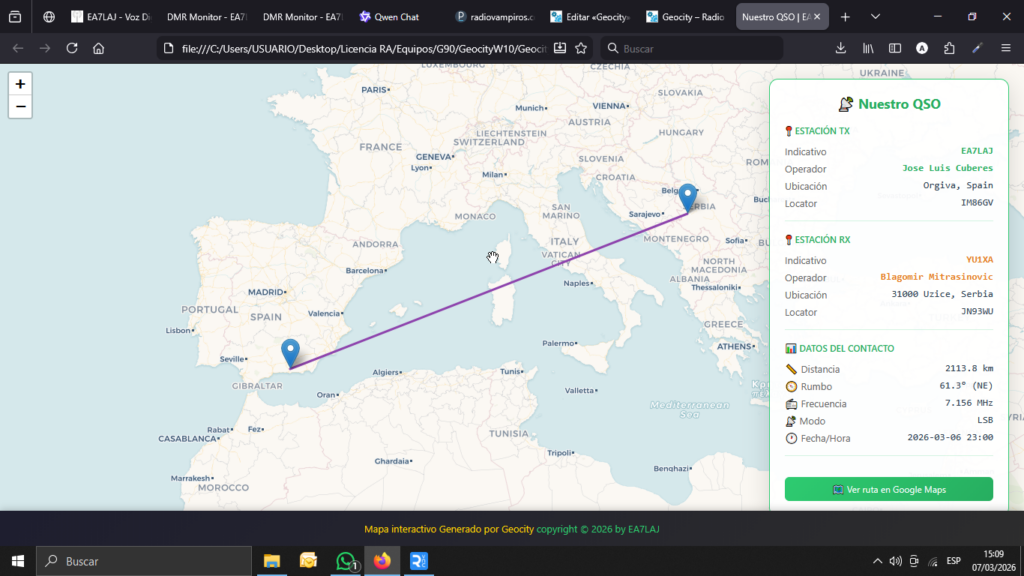
Task: Open the Firefox extensions menu
Action: pos(949,48)
